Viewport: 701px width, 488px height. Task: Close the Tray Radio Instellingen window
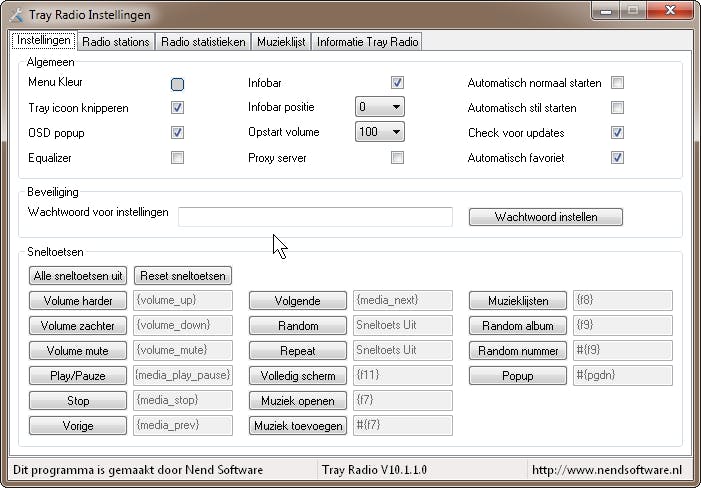670,10
